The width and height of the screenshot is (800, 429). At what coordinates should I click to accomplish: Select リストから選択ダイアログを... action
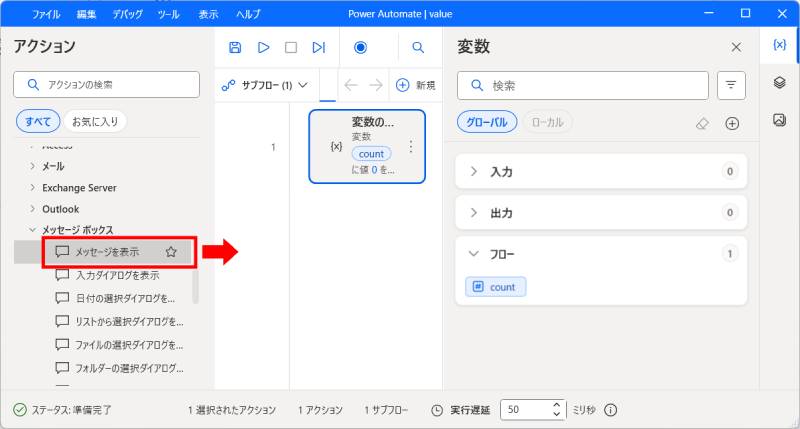click(x=119, y=321)
